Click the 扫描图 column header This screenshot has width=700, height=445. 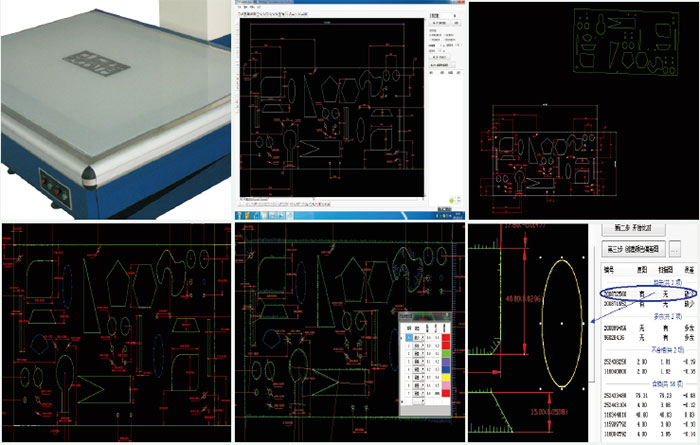click(663, 270)
